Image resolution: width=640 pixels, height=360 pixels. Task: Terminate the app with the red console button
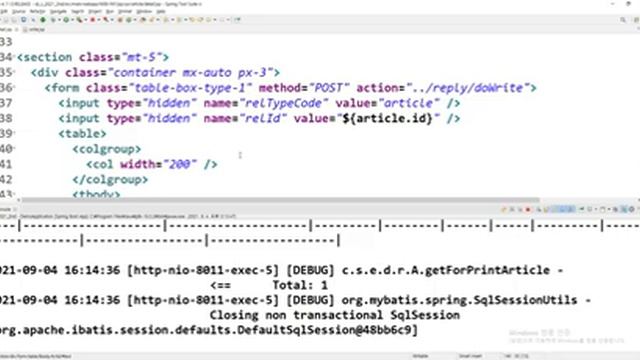(x=528, y=209)
